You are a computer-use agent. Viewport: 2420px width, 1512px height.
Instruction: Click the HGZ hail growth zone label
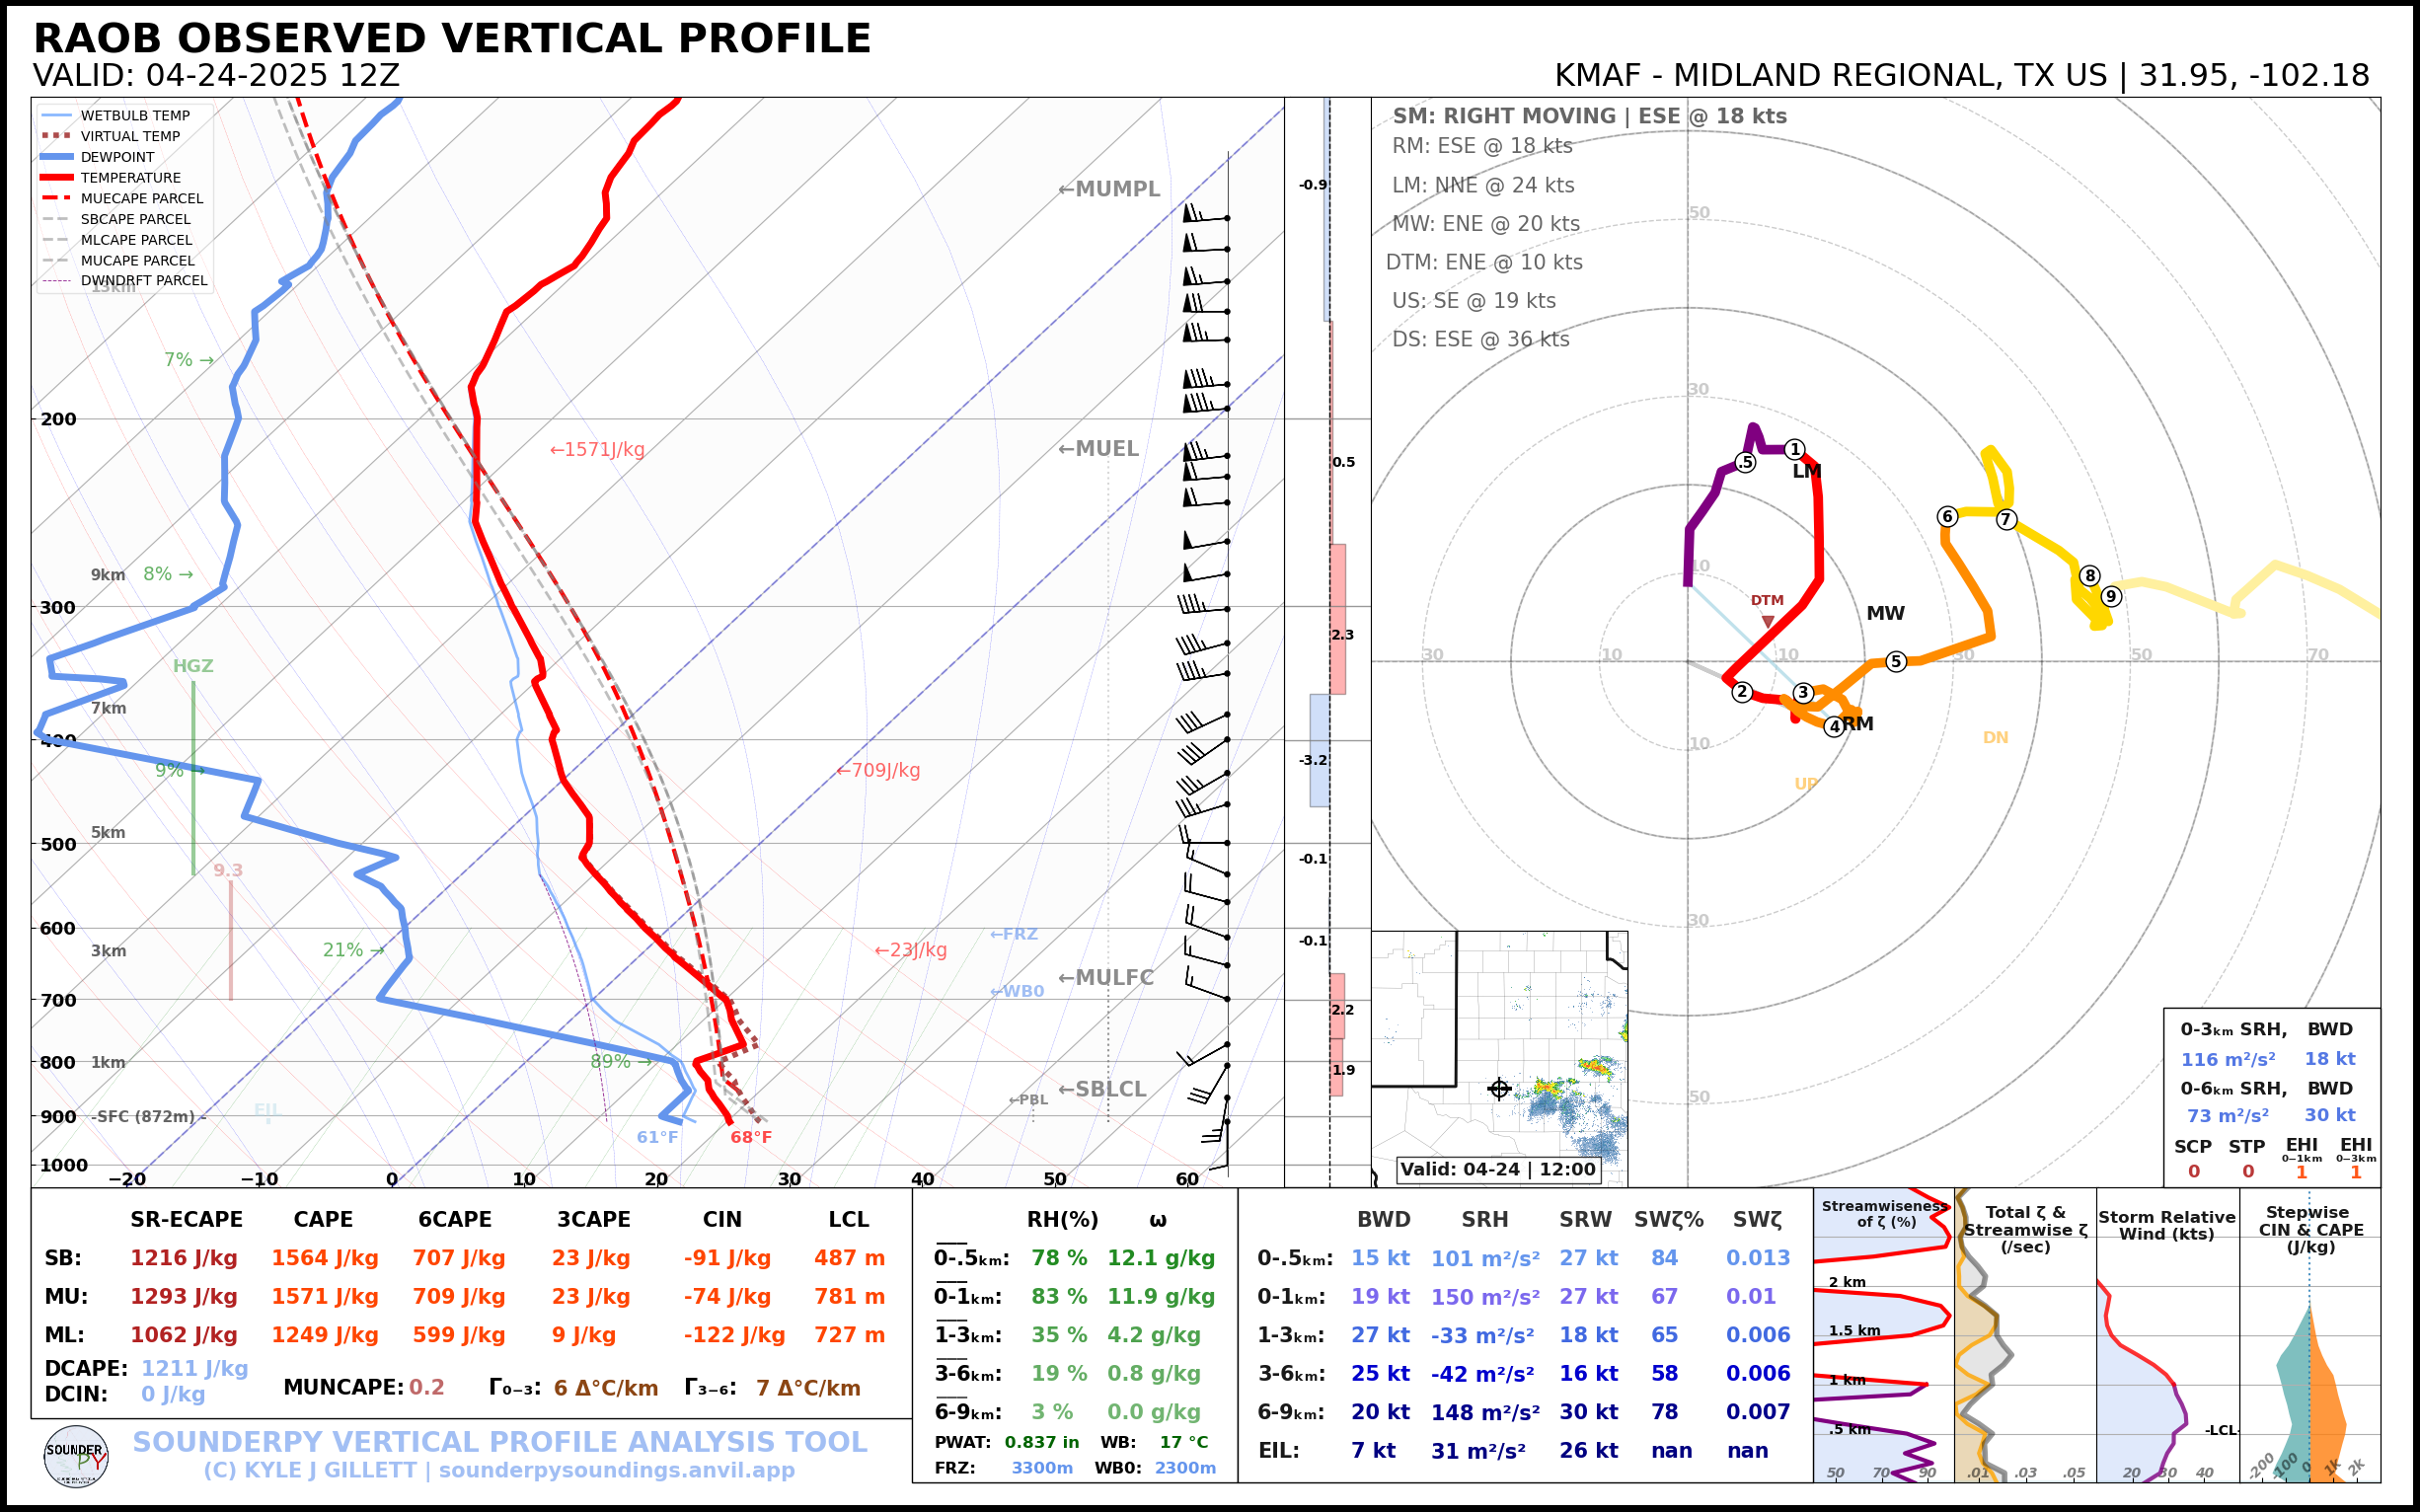[x=193, y=666]
